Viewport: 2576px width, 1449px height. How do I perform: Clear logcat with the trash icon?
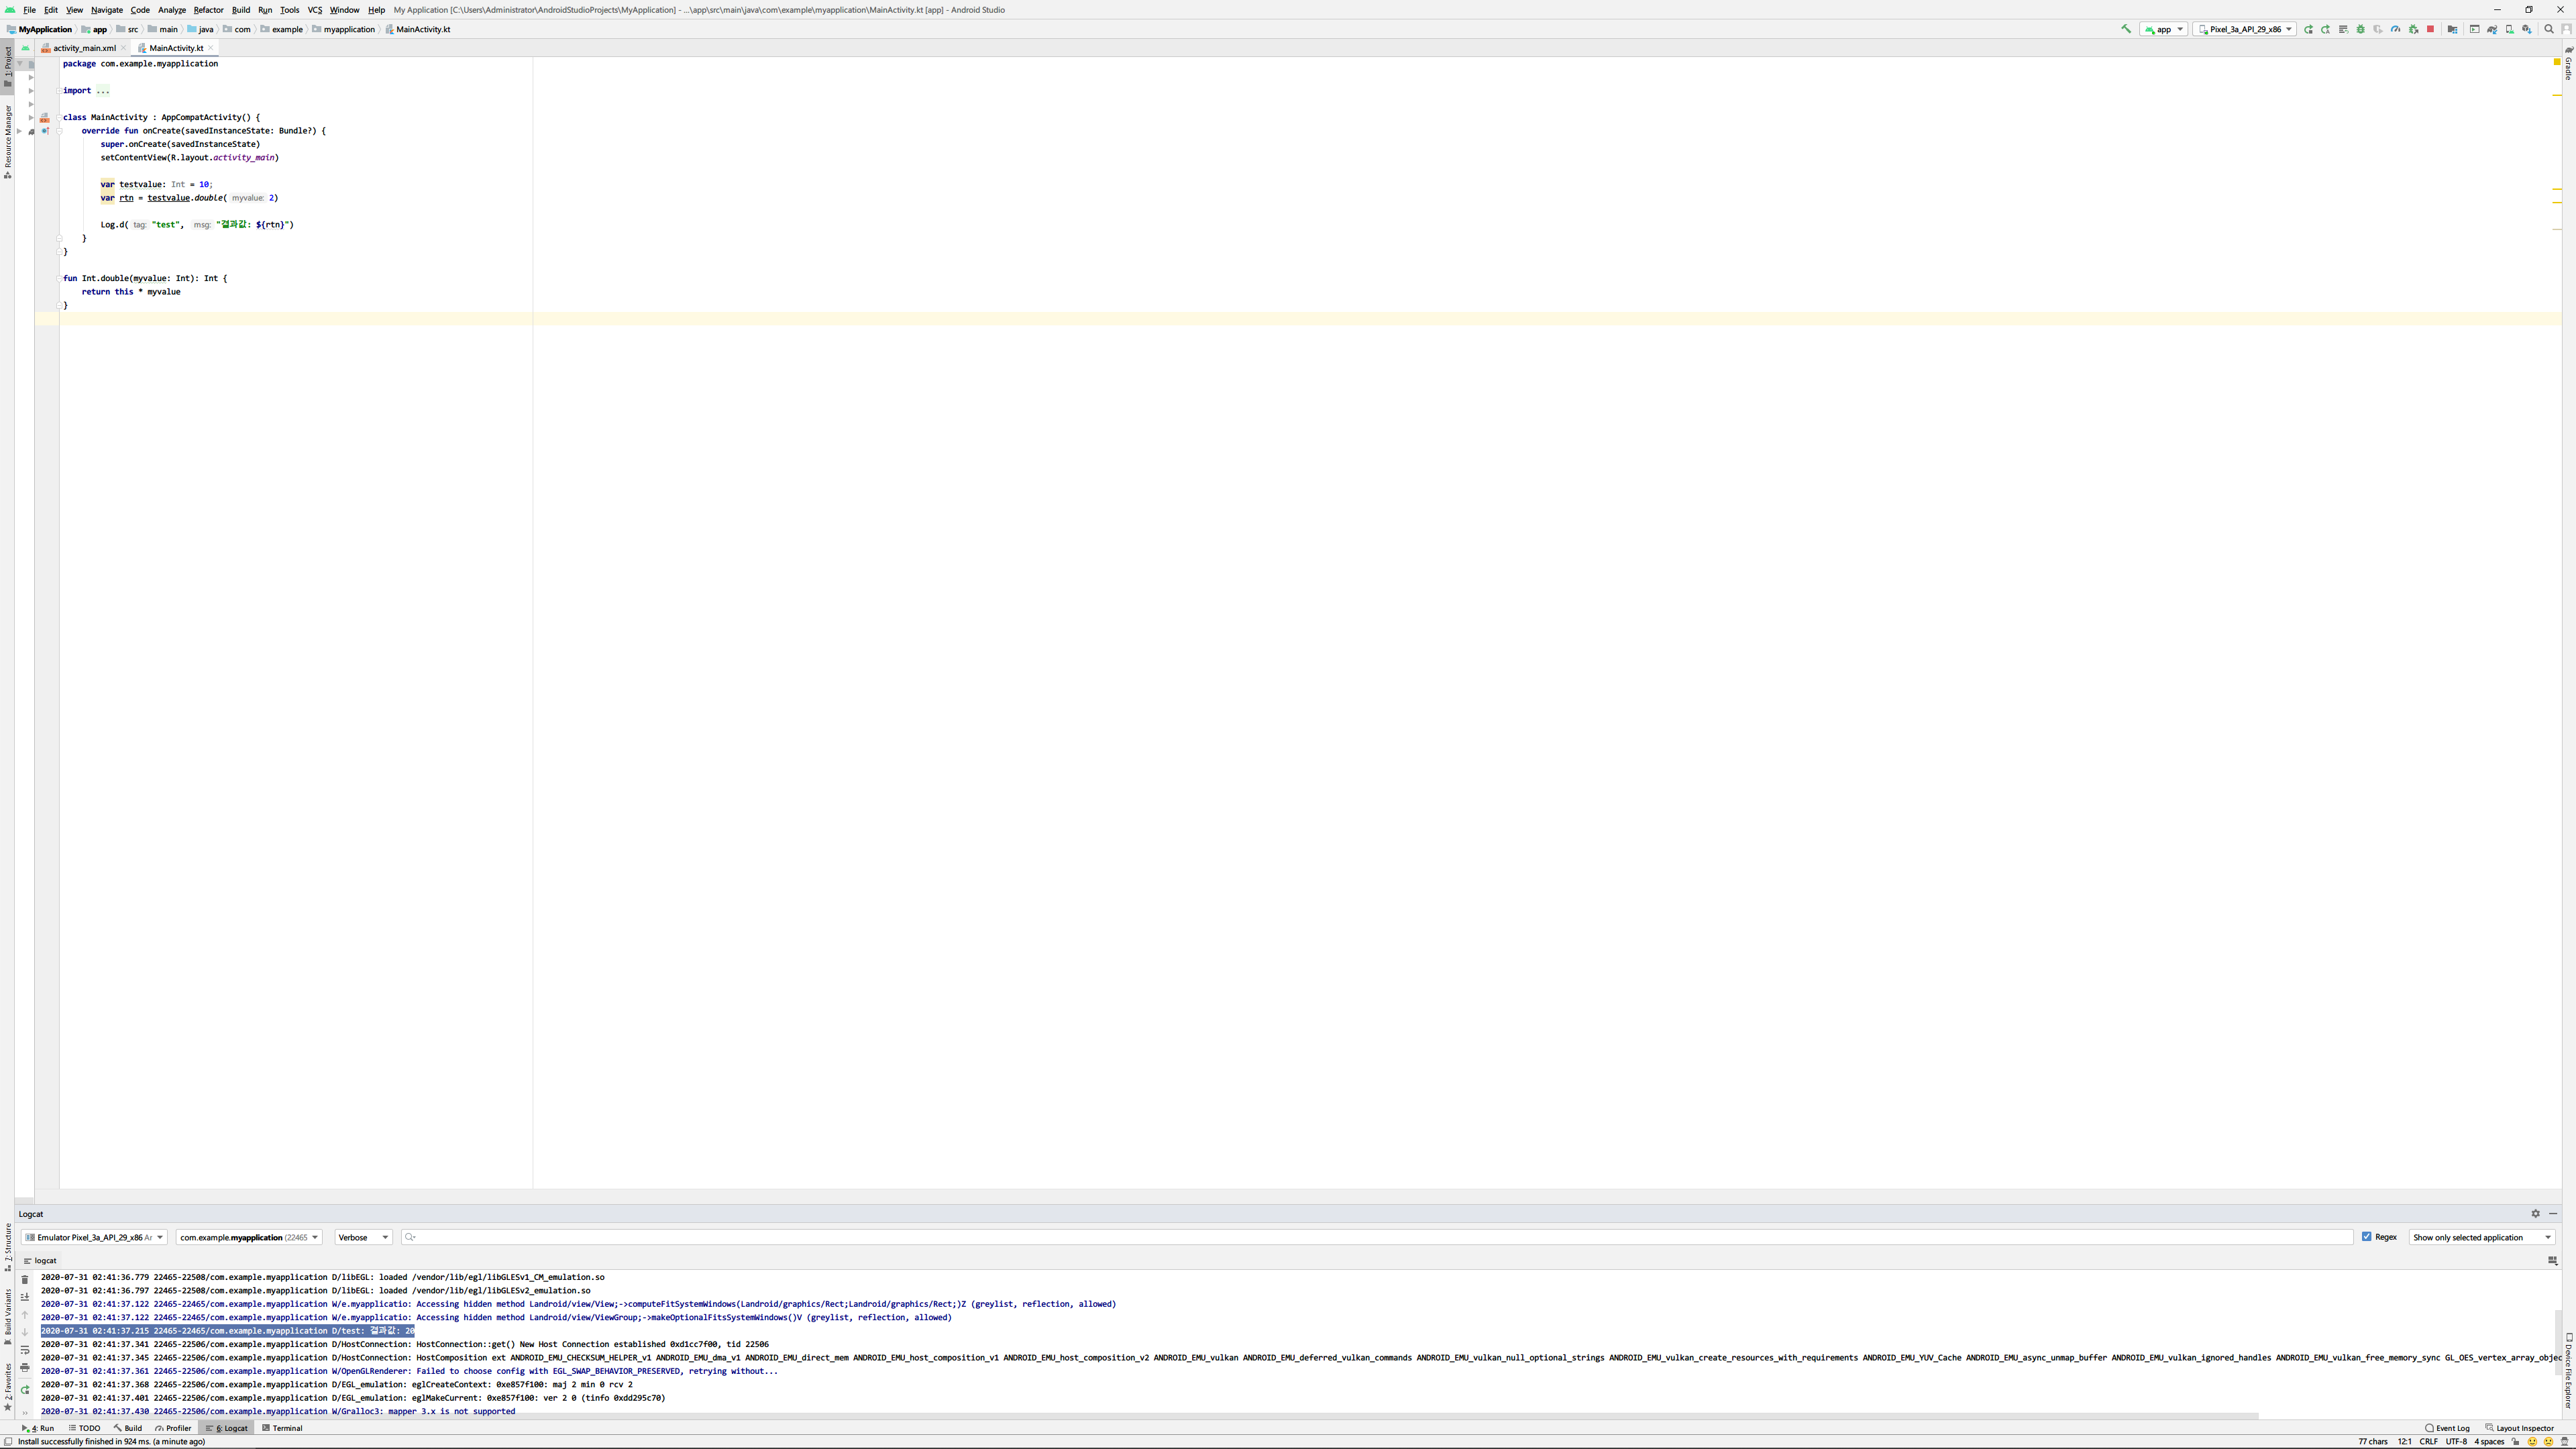coord(25,1280)
